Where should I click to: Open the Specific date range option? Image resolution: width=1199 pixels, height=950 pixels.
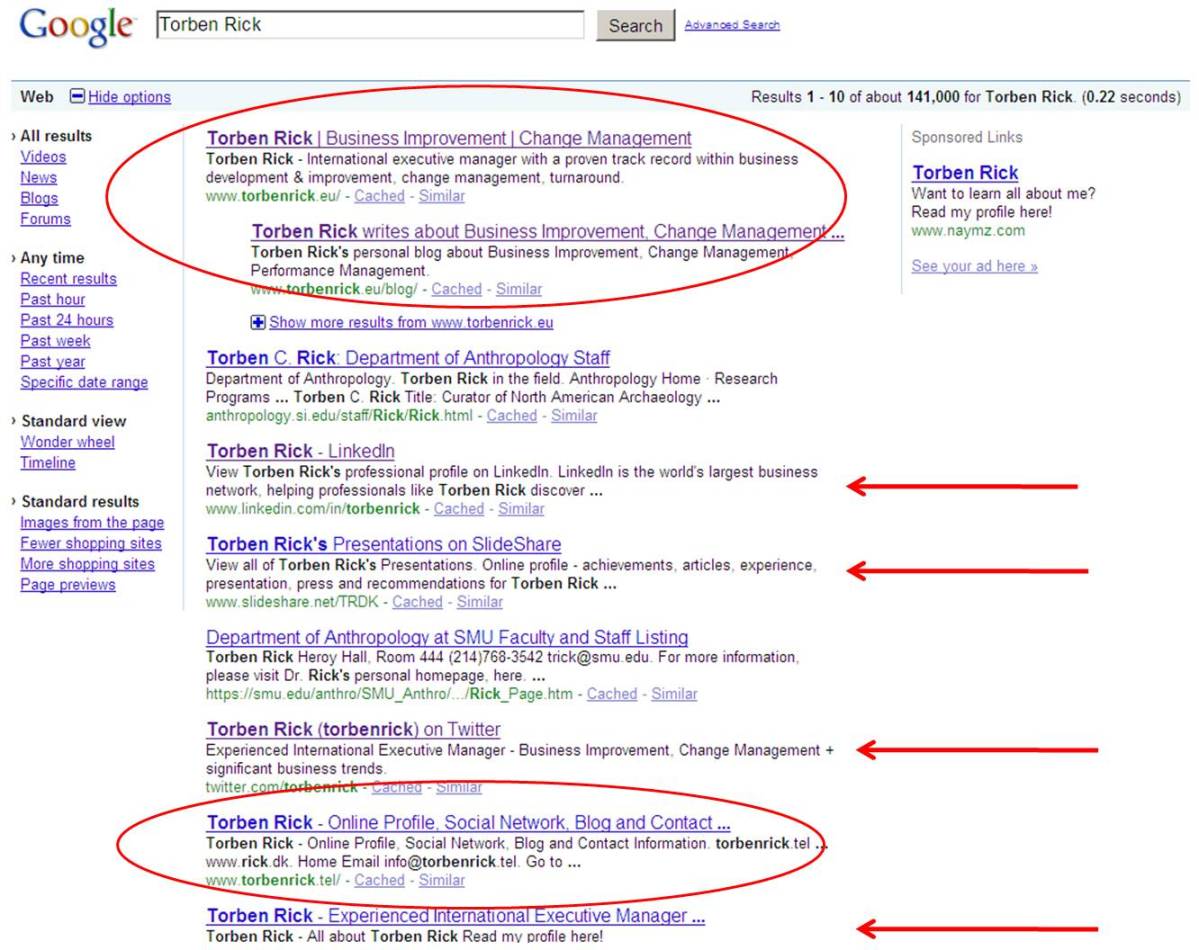point(84,382)
